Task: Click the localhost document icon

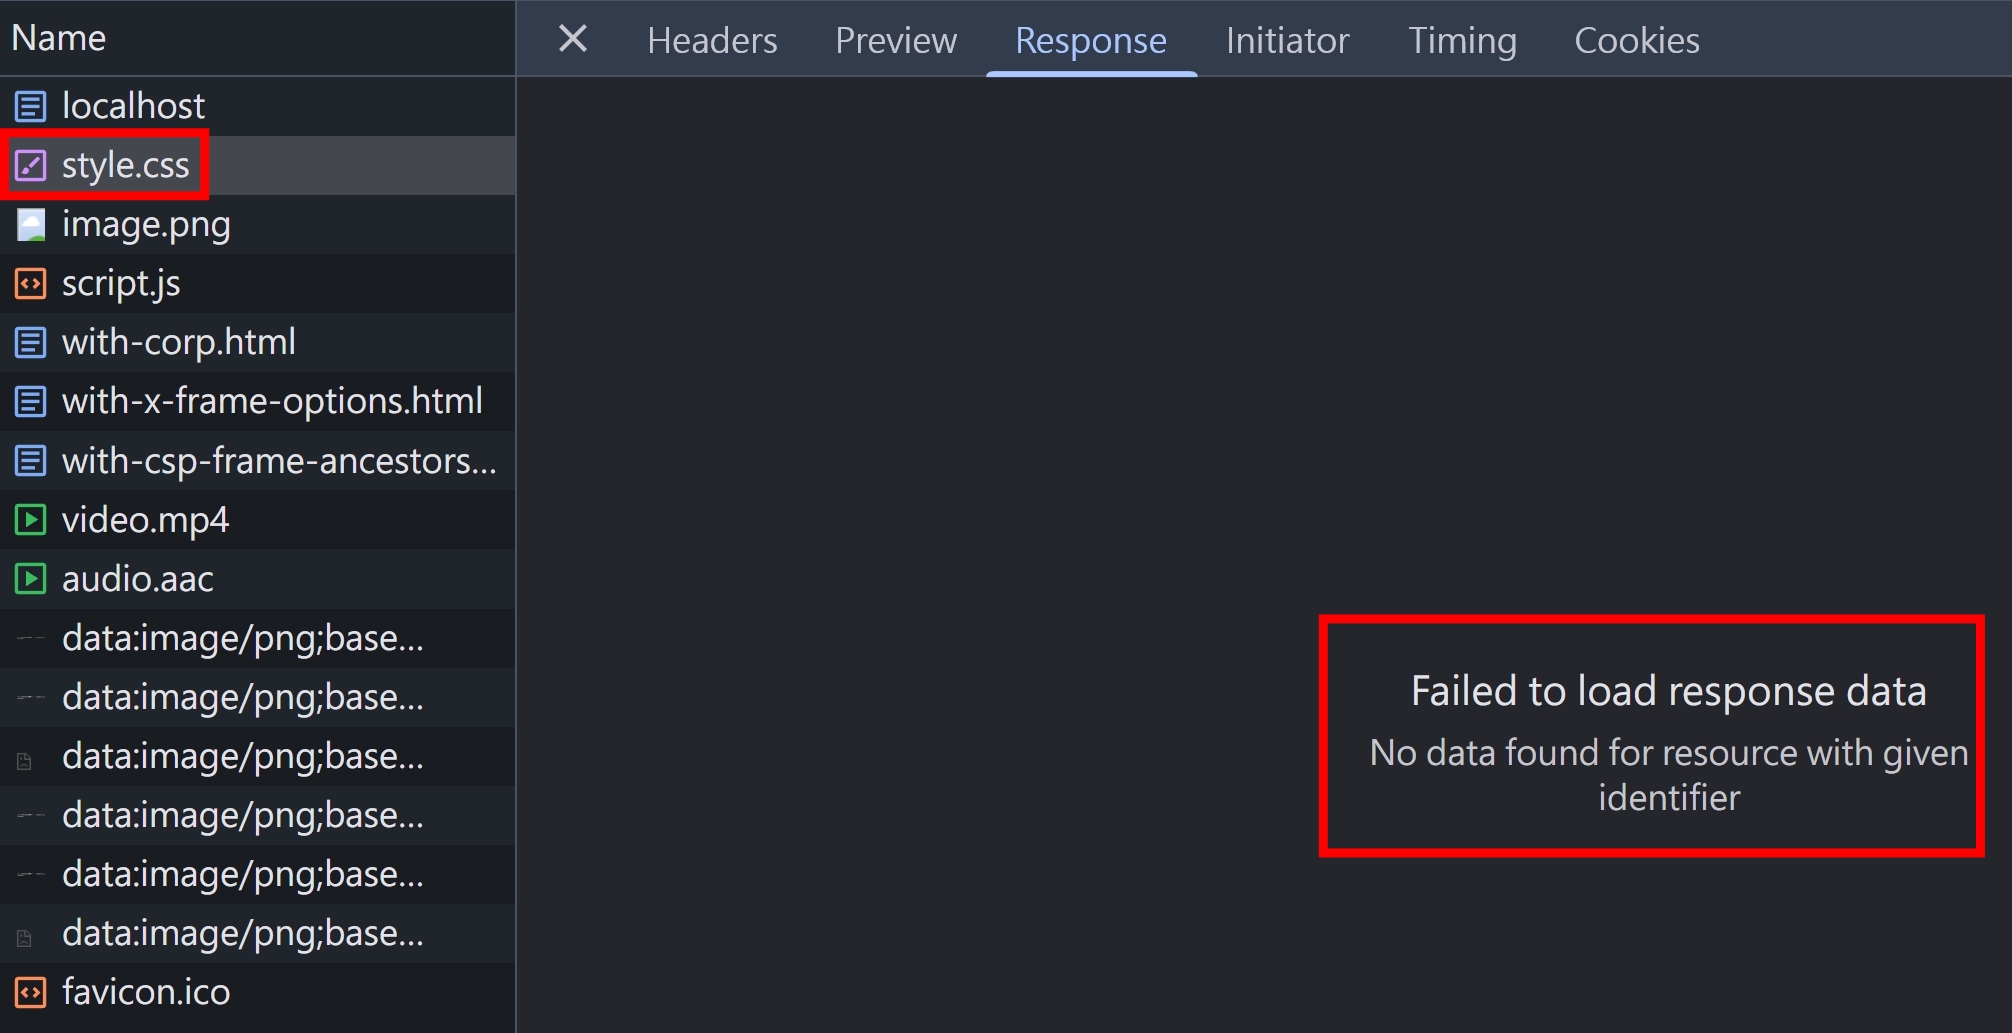Action: coord(30,106)
